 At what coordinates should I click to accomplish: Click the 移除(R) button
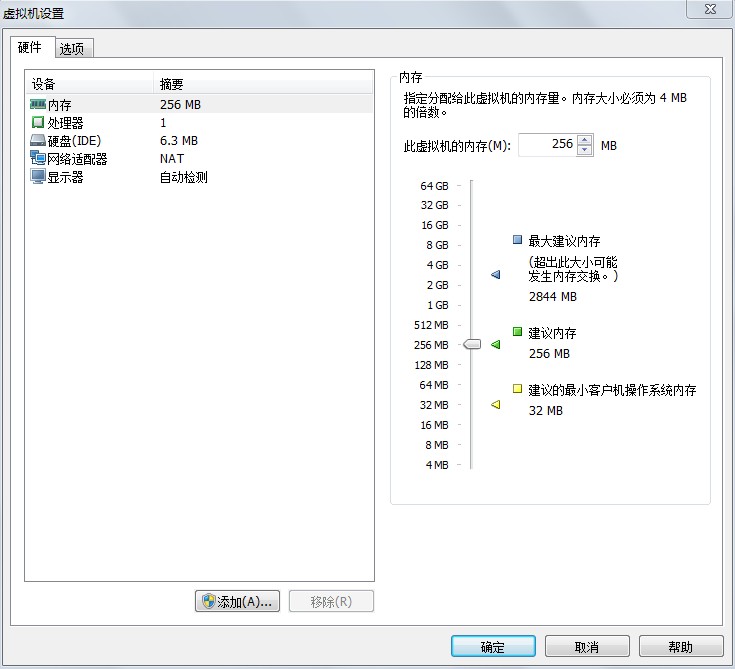(331, 601)
